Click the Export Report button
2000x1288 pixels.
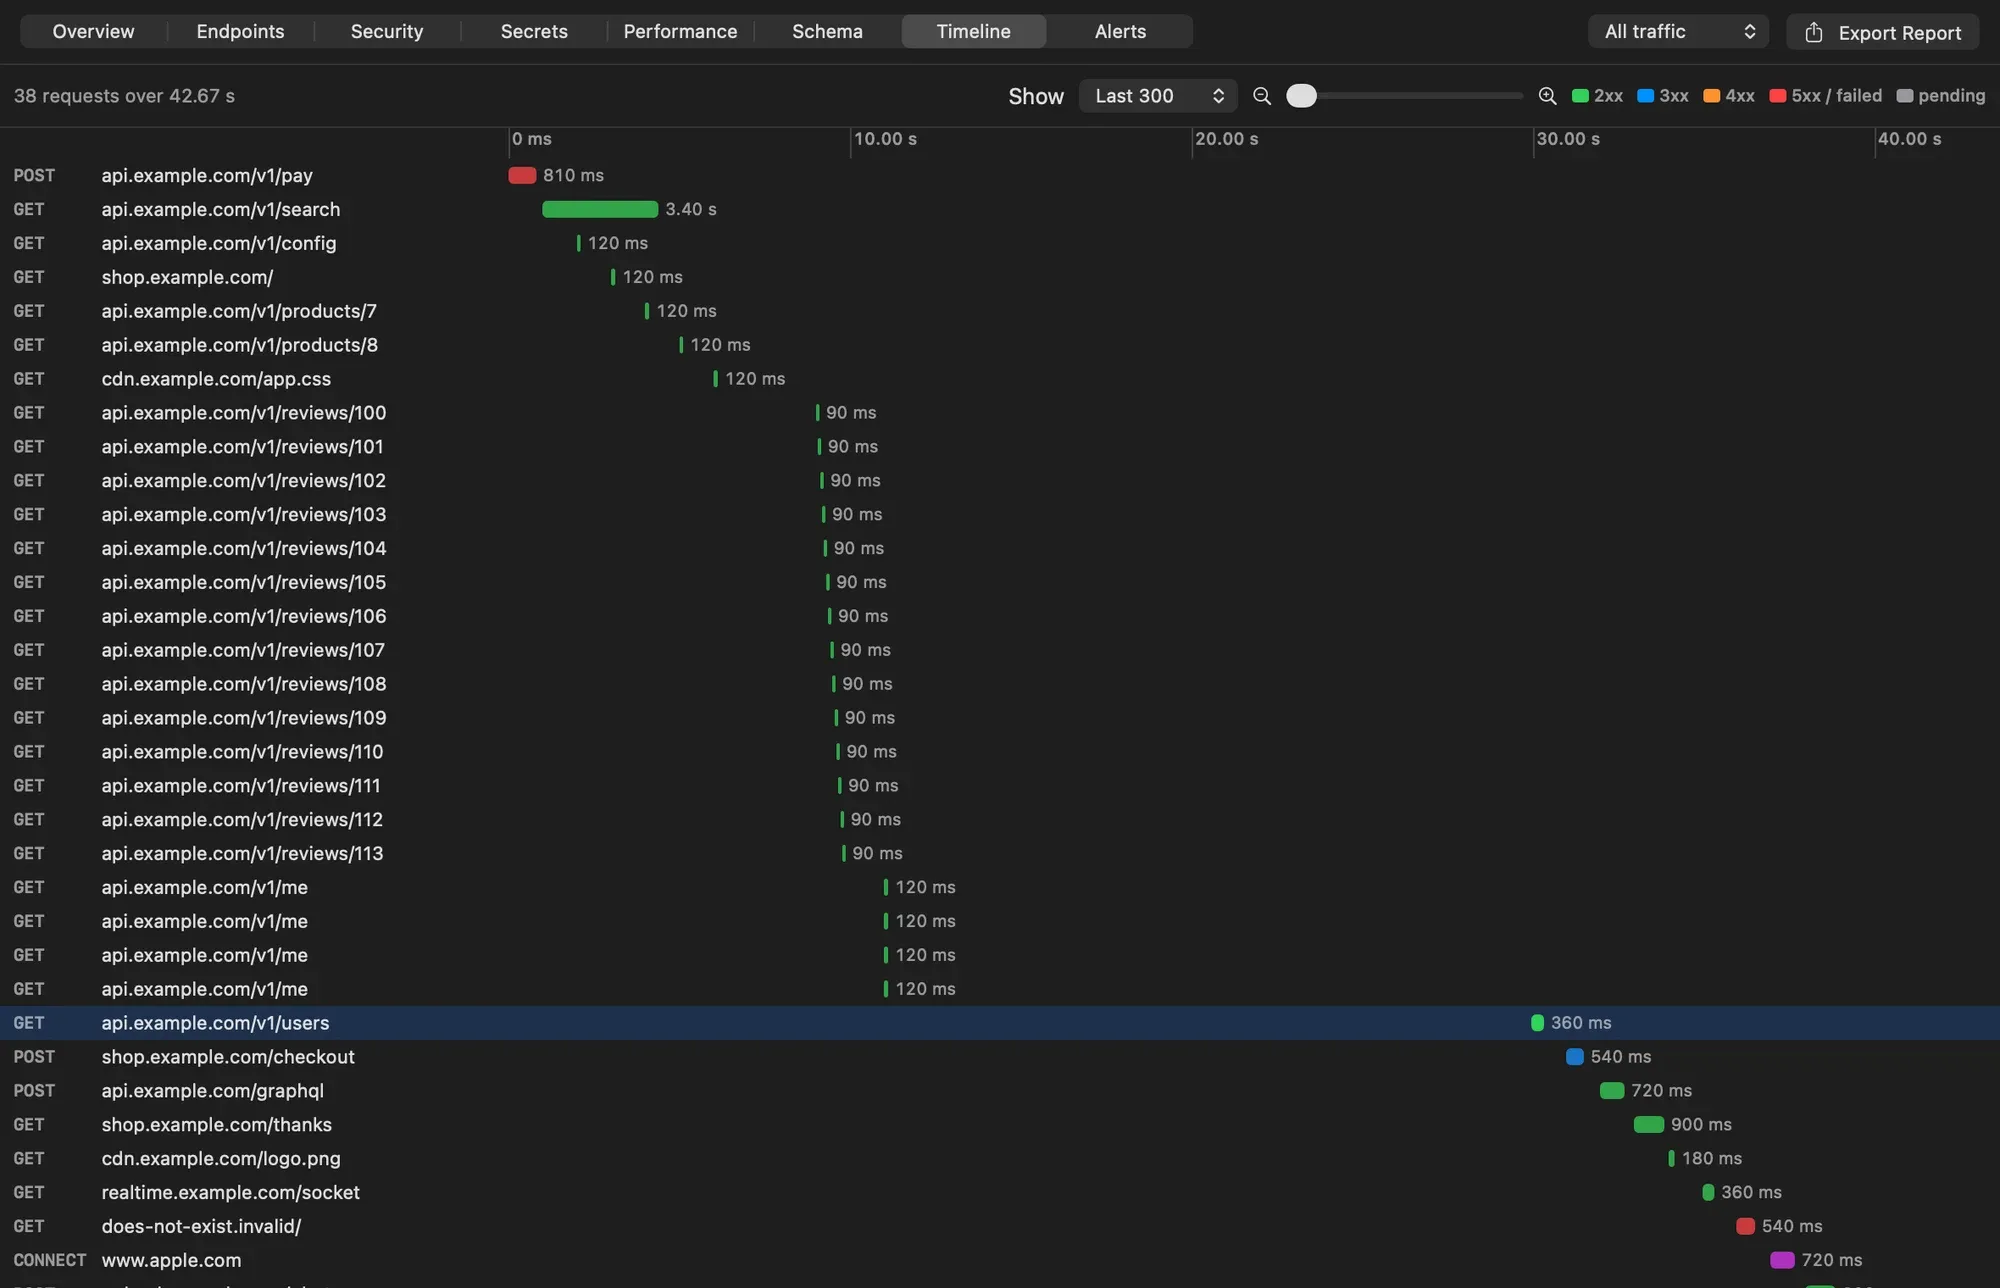coord(1883,32)
